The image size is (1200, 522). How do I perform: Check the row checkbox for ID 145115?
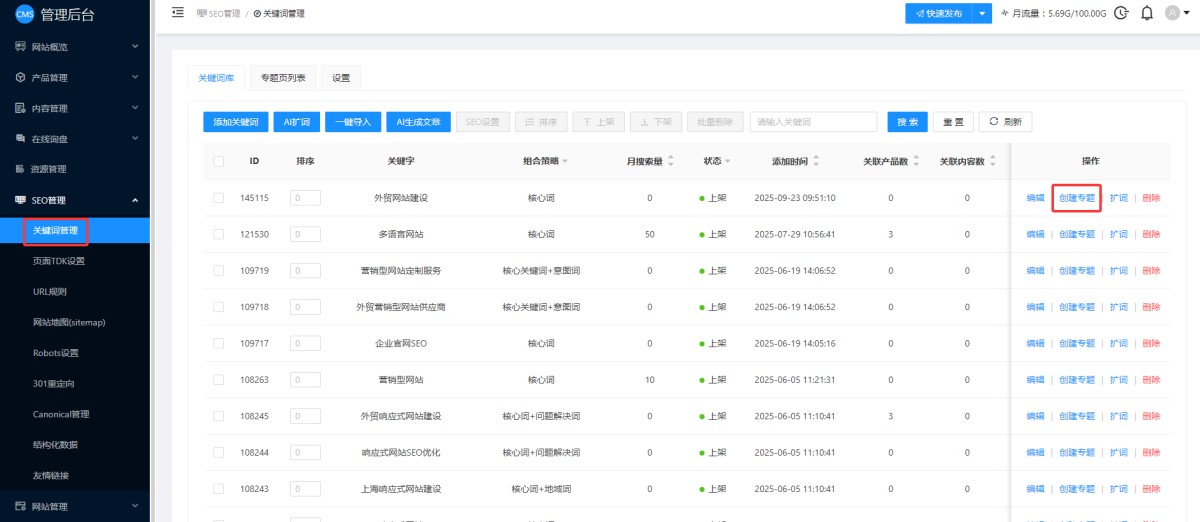(x=218, y=198)
